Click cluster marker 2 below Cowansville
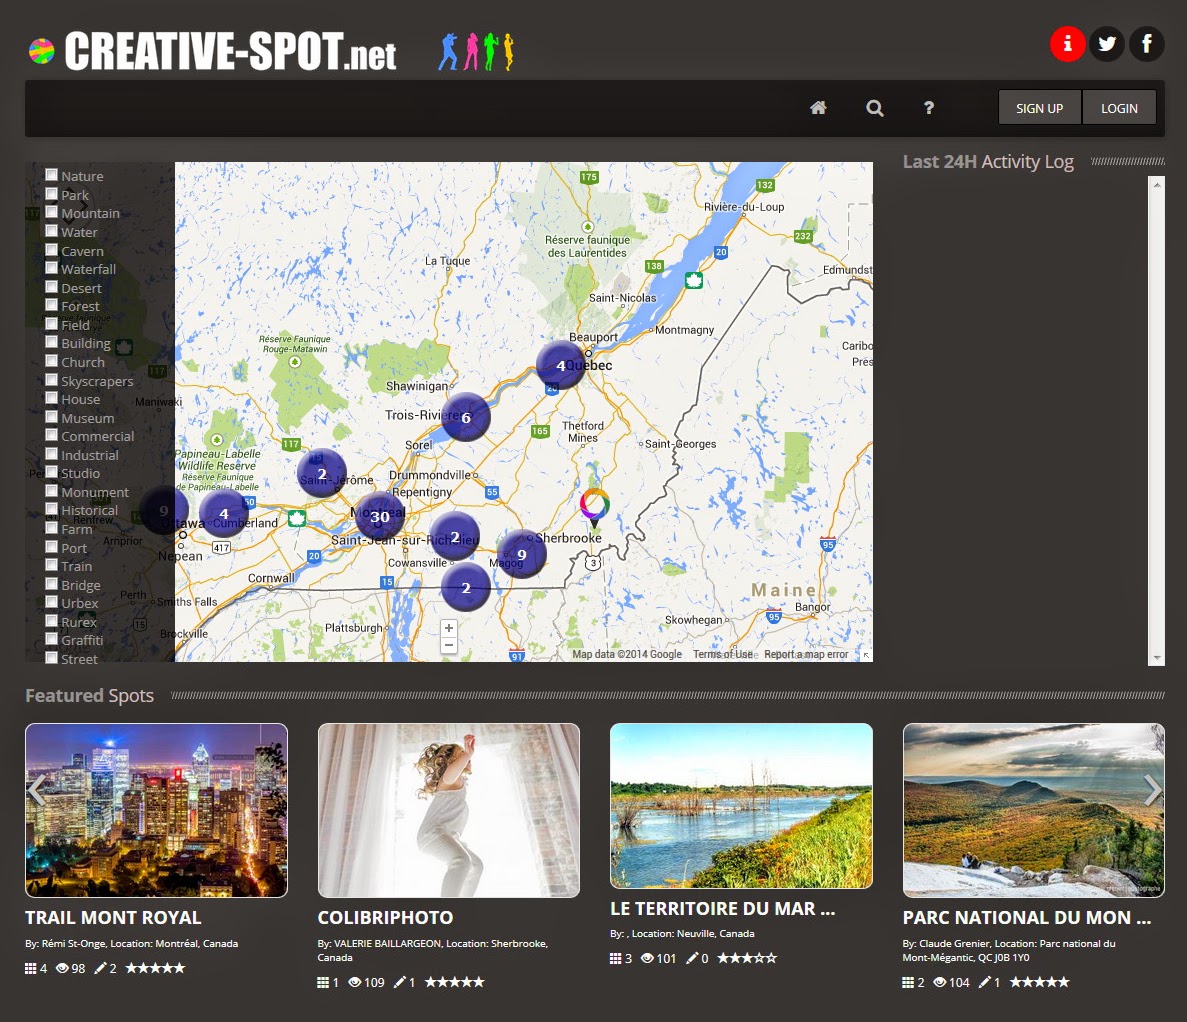This screenshot has height=1022, width=1187. [x=466, y=587]
